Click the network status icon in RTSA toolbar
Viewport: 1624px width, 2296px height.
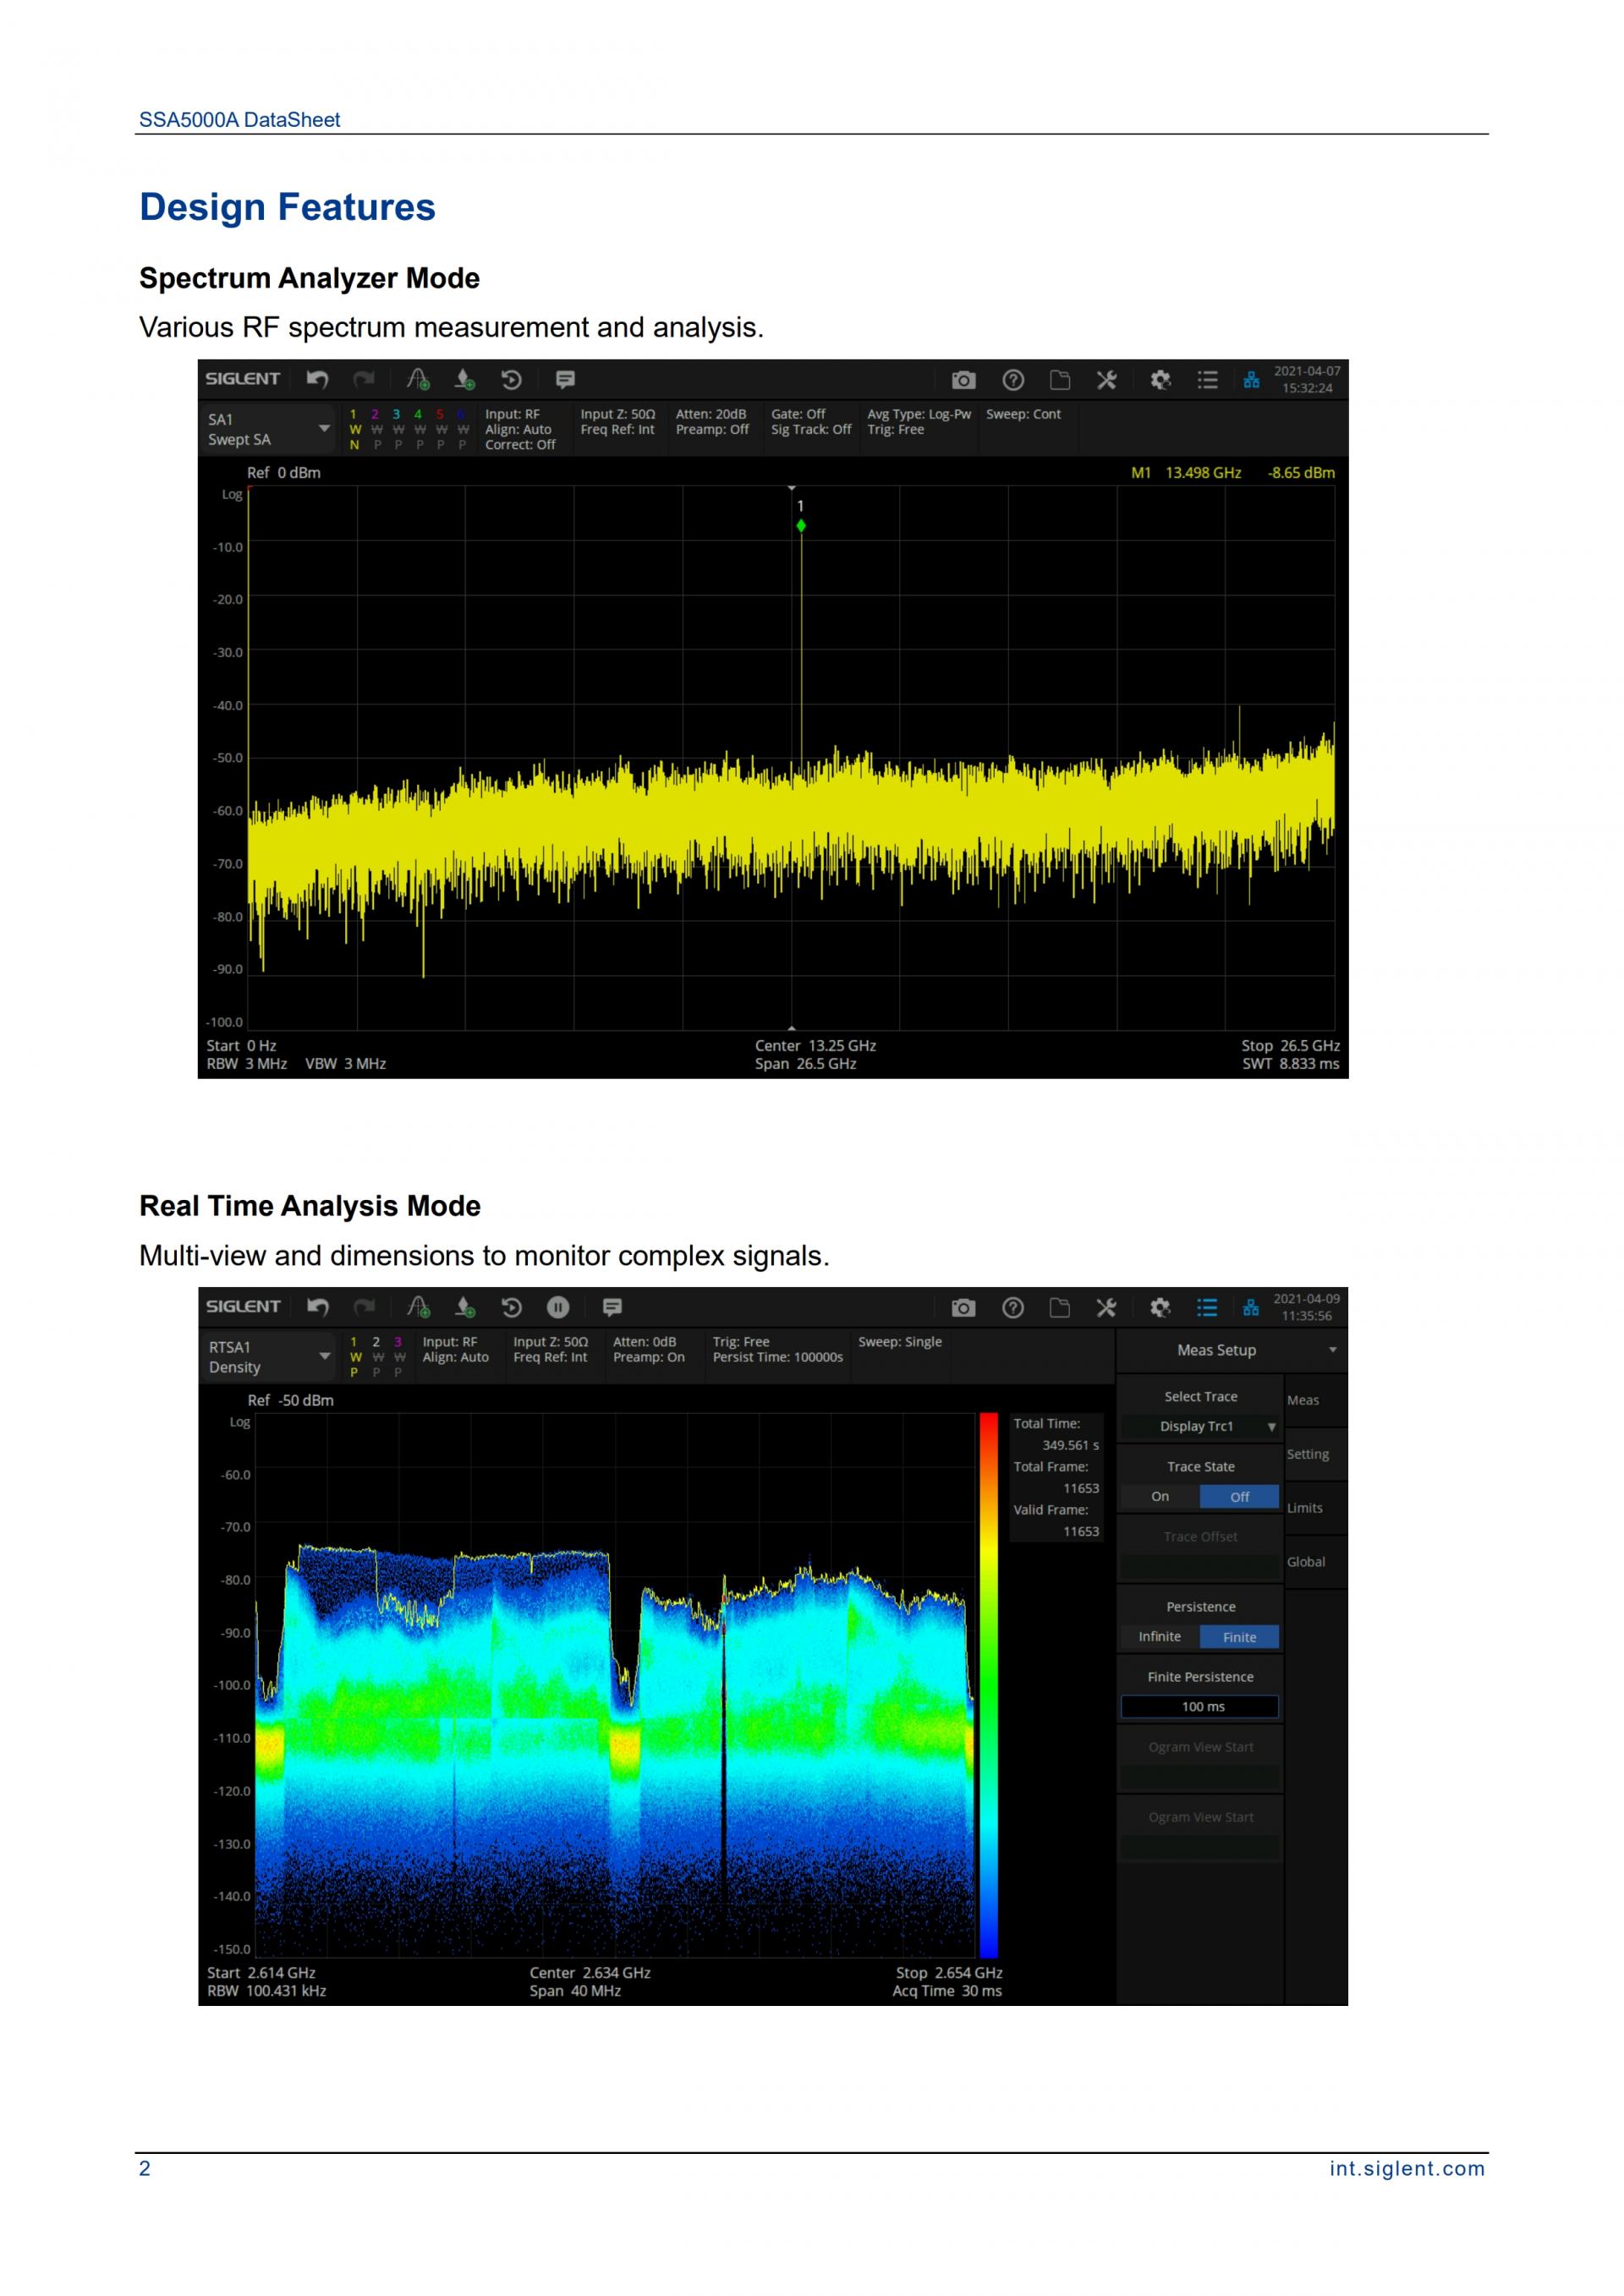pos(1250,1307)
